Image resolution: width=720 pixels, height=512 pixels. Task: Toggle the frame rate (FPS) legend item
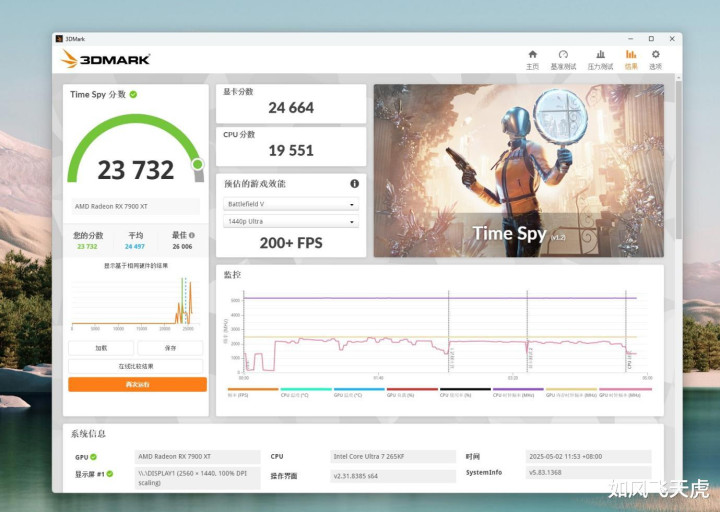coord(253,392)
